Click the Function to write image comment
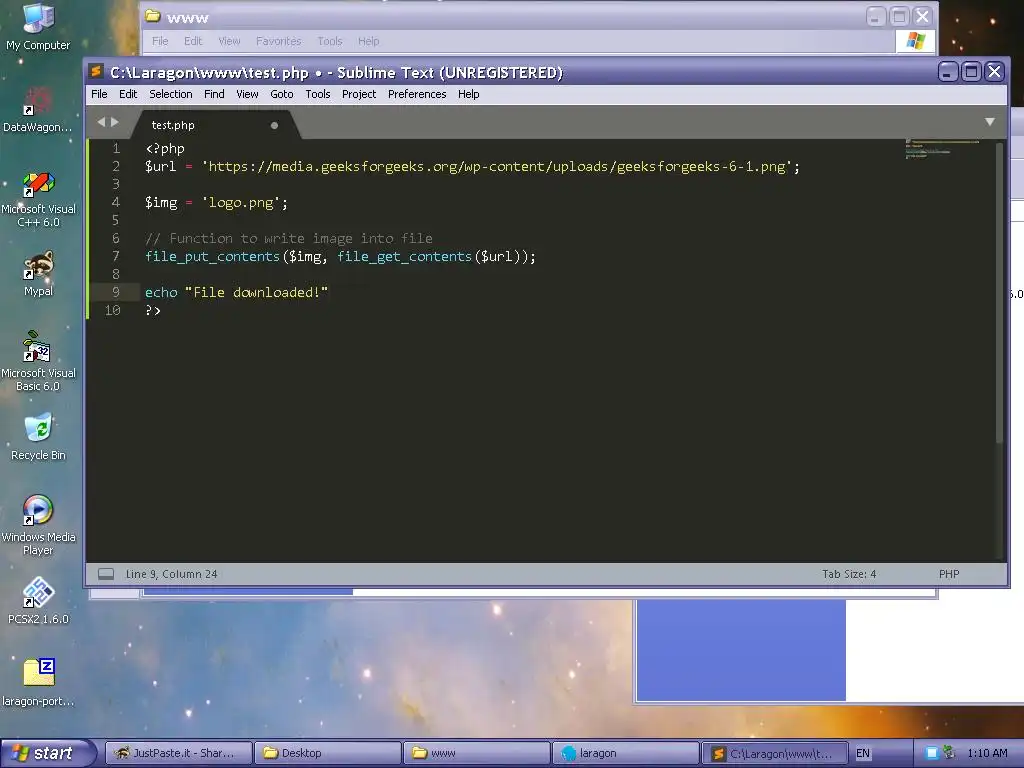This screenshot has width=1024, height=768. click(289, 238)
